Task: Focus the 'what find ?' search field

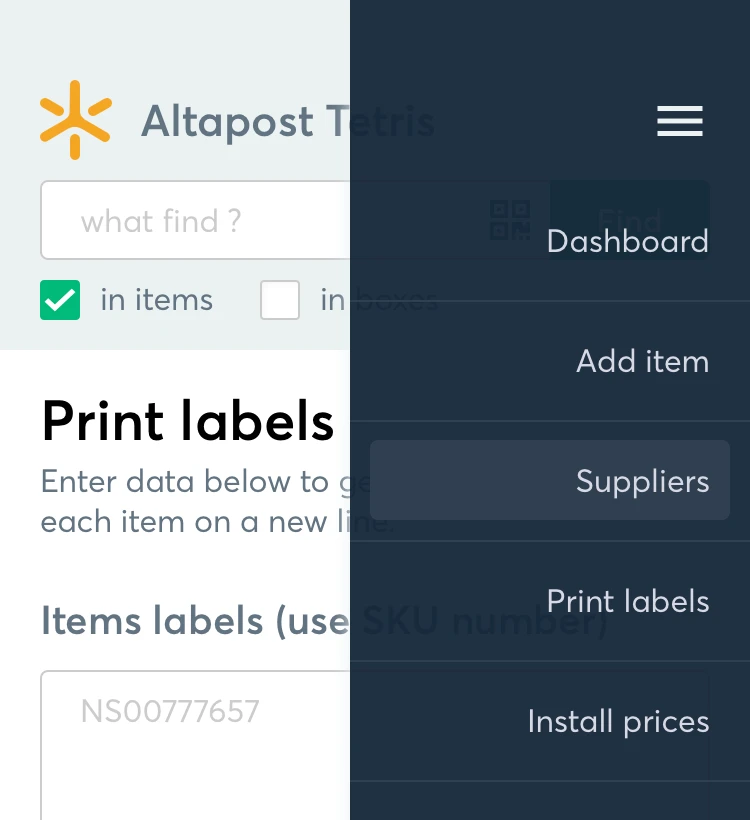Action: tap(200, 220)
